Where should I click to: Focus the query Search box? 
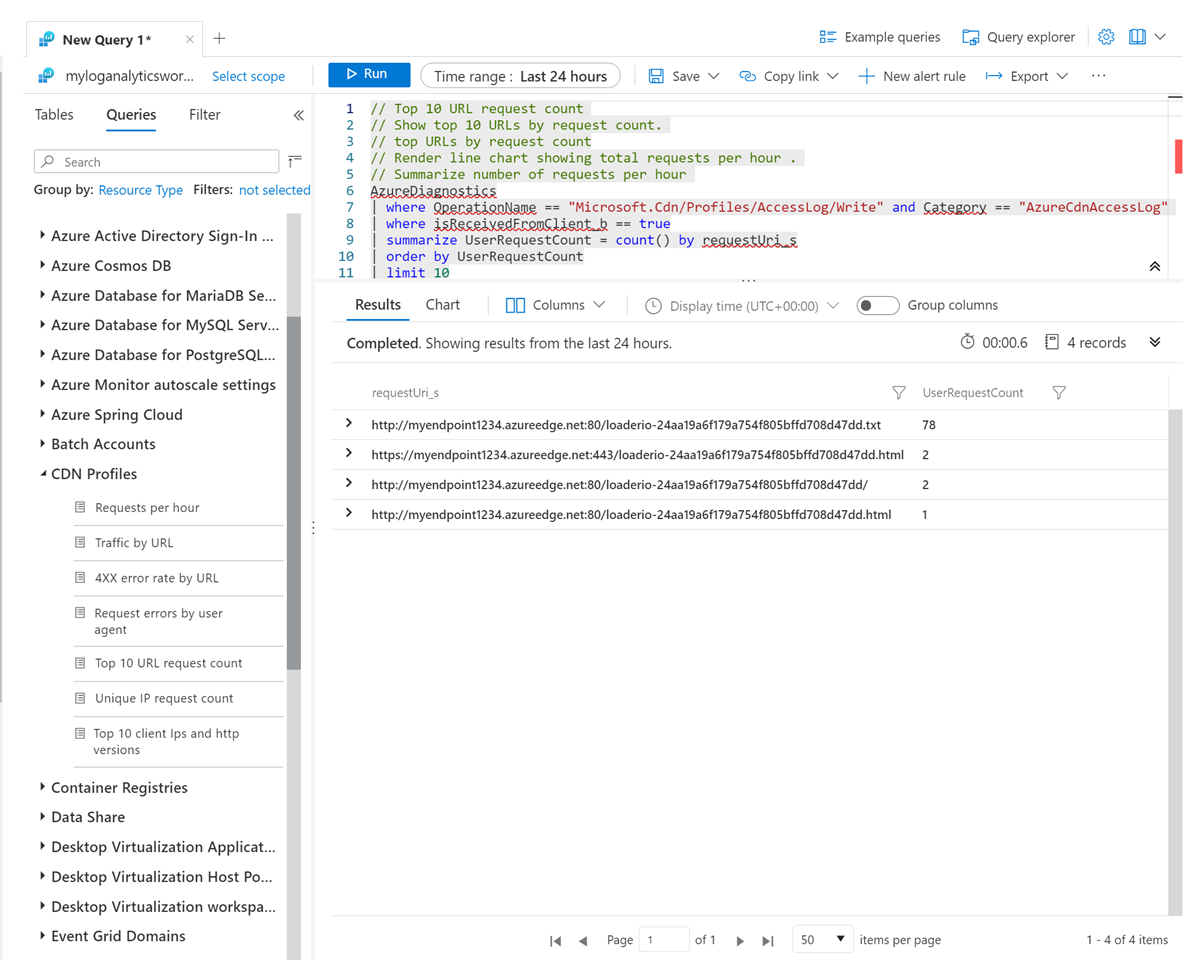pyautogui.click(x=156, y=162)
